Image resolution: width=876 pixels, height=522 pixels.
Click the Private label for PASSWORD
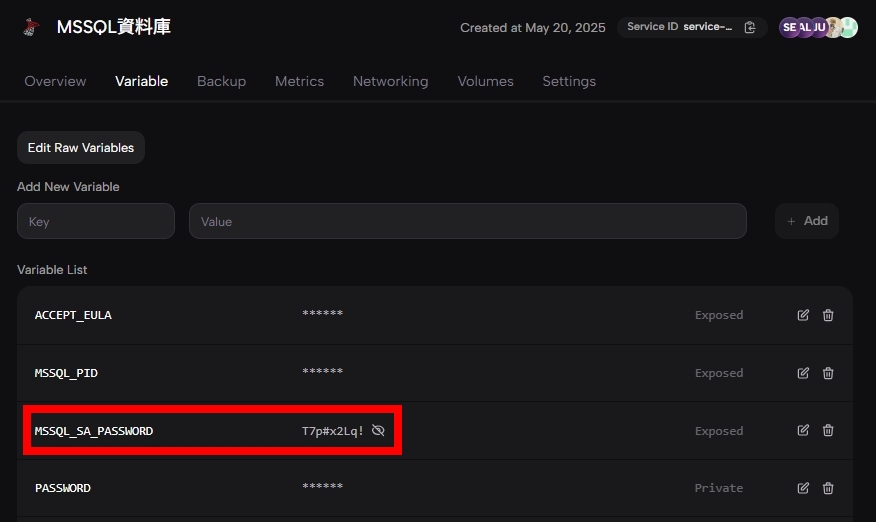(x=718, y=488)
